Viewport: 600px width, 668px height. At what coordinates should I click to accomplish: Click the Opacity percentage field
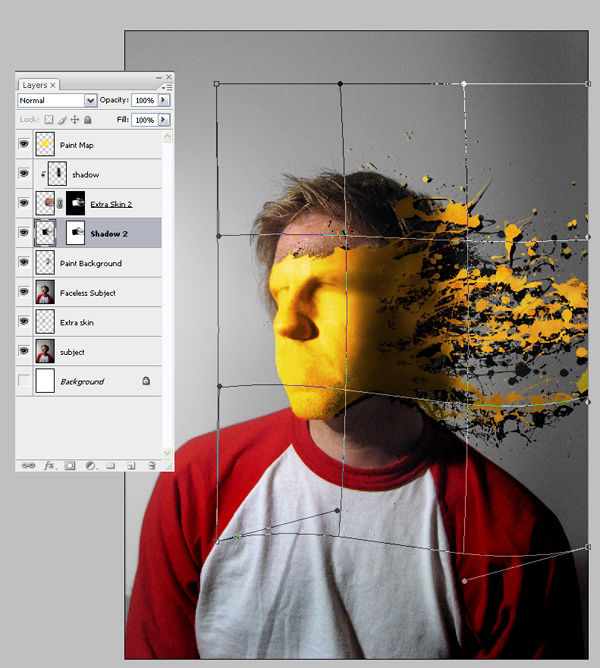pyautogui.click(x=144, y=100)
